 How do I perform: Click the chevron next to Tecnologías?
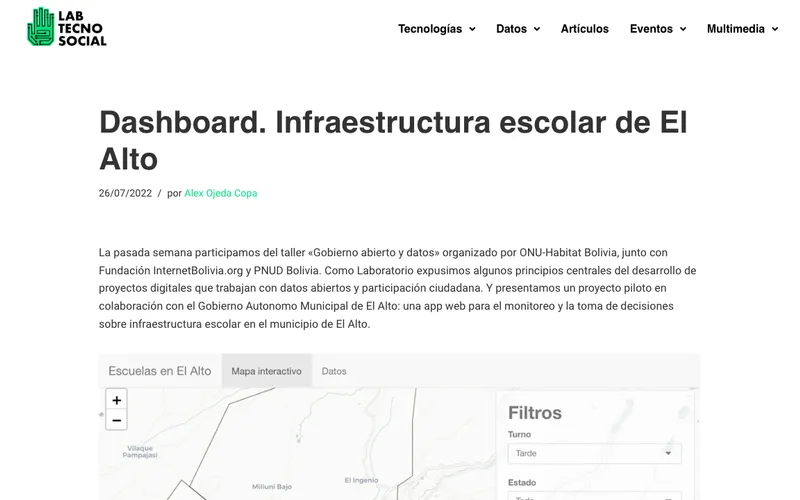[472, 30]
